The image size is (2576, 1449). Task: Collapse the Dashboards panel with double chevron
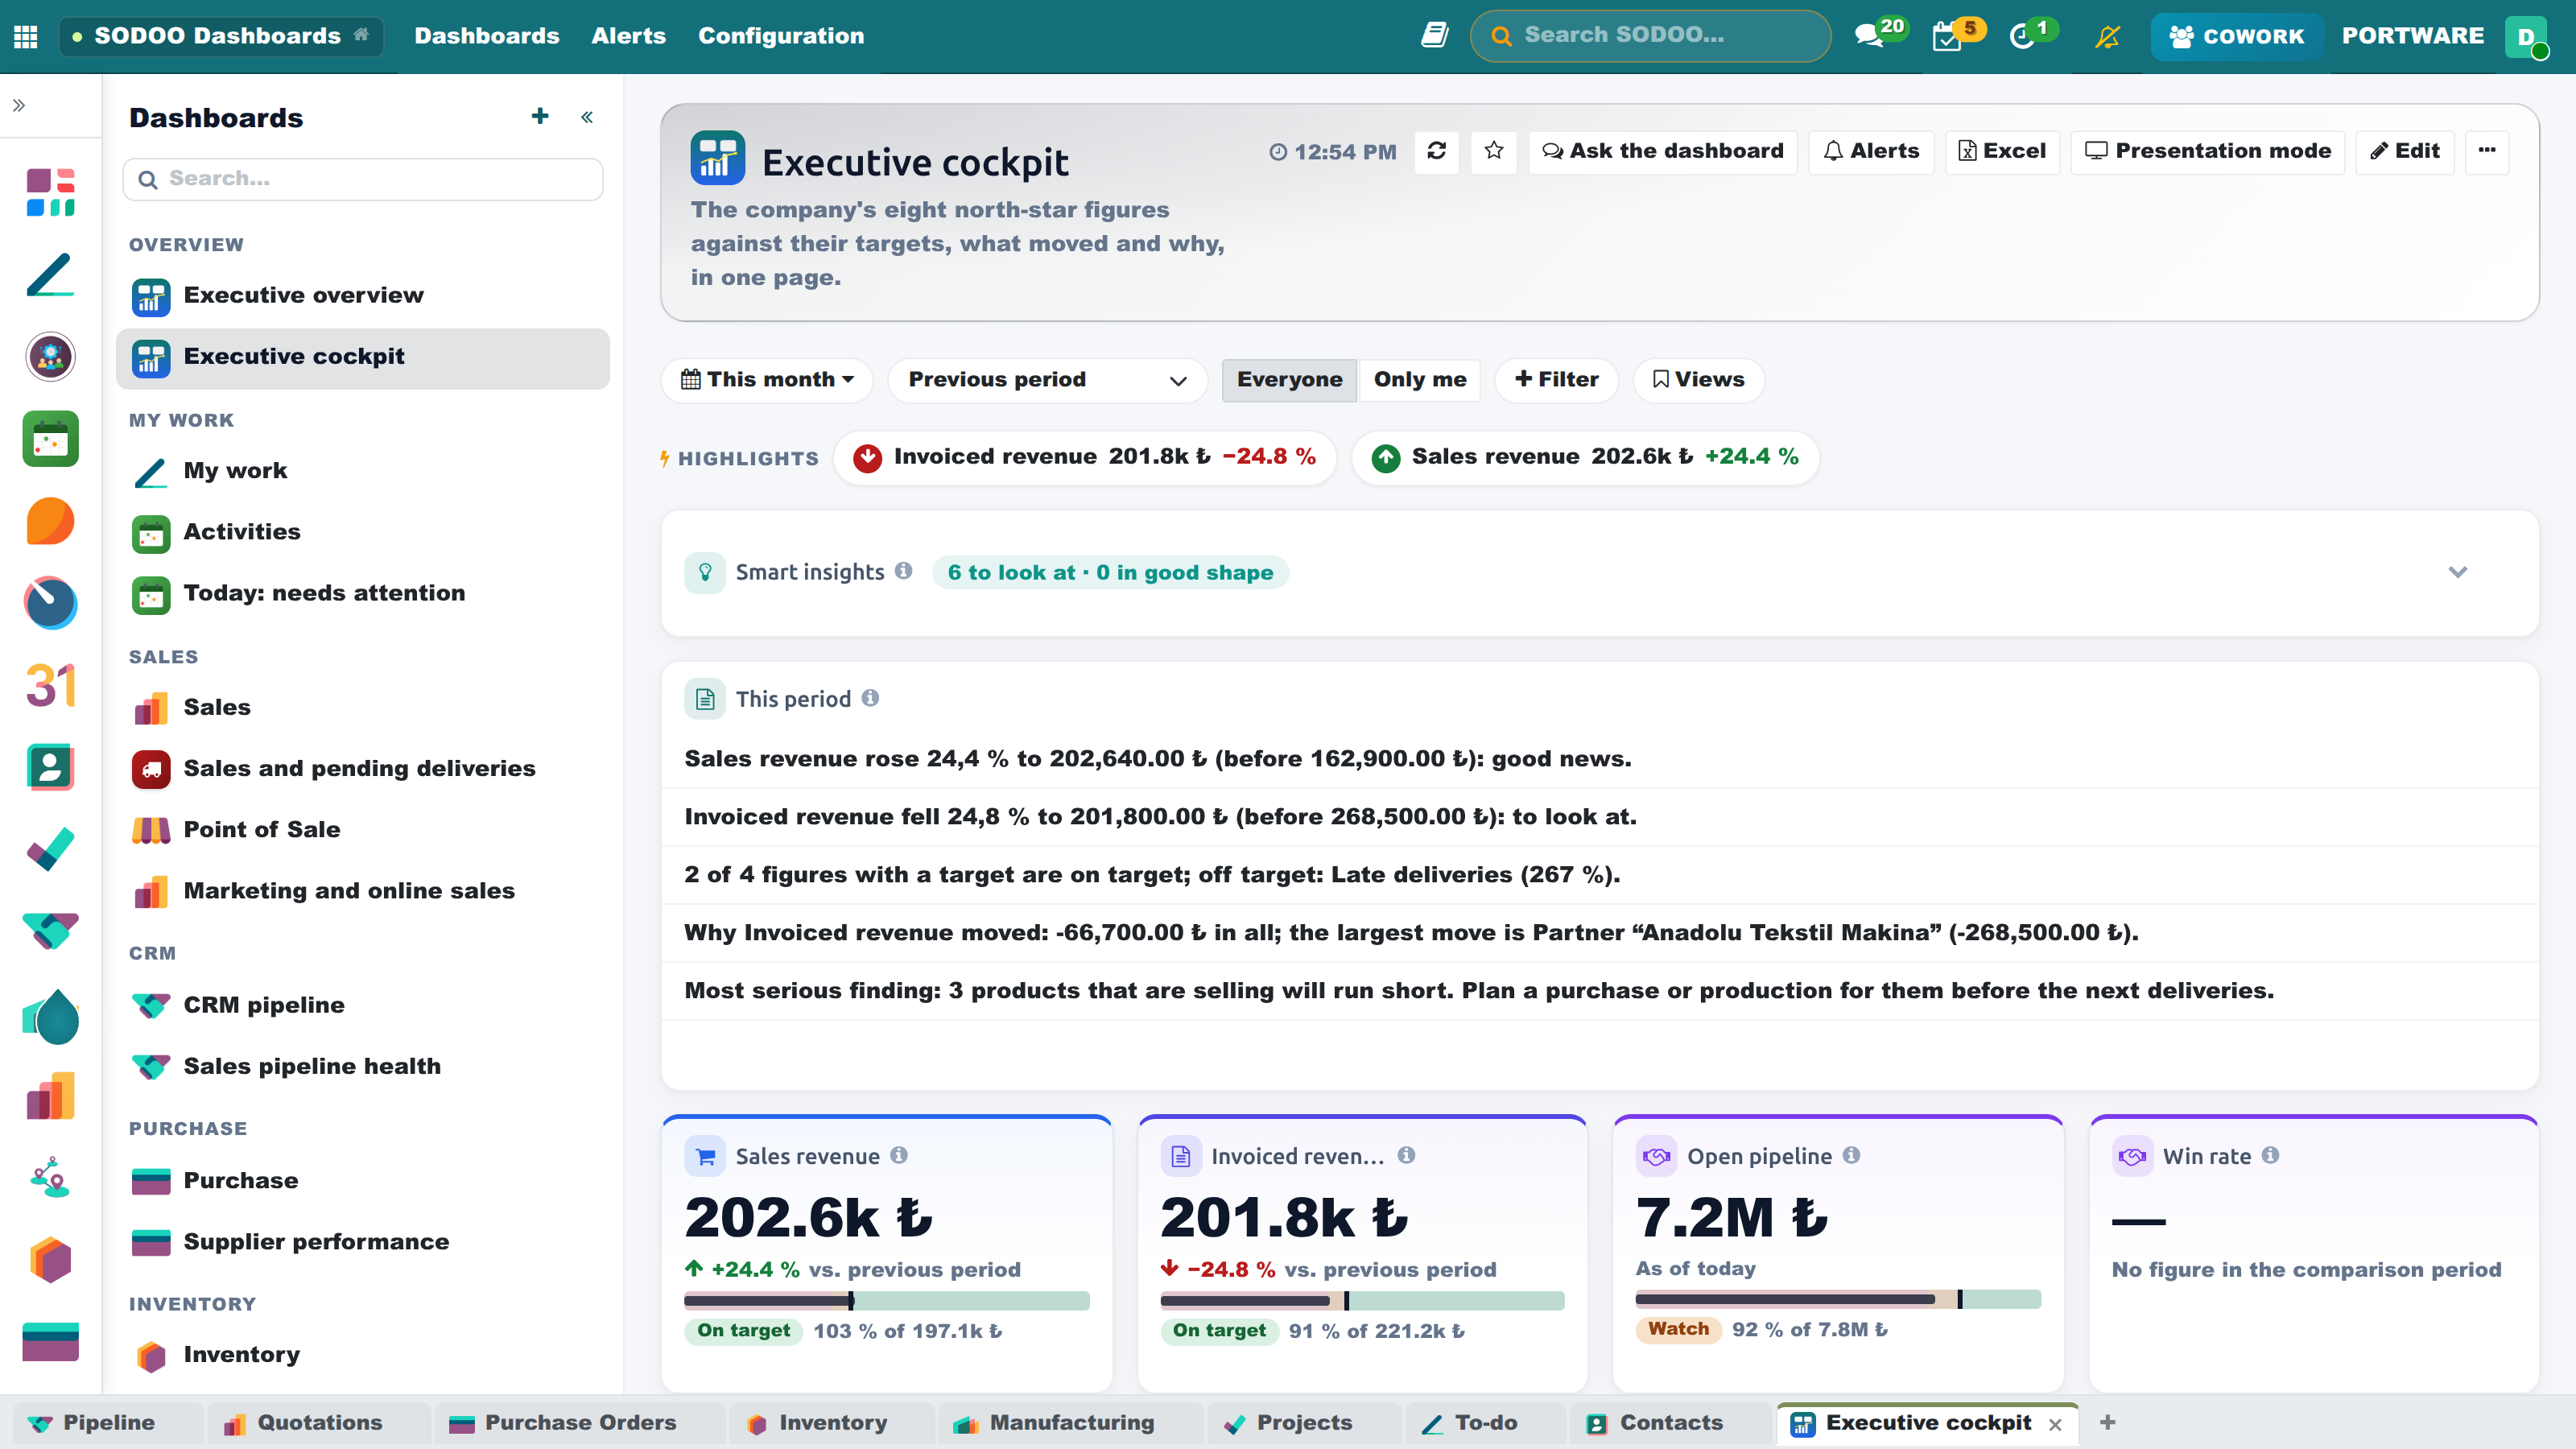point(587,117)
